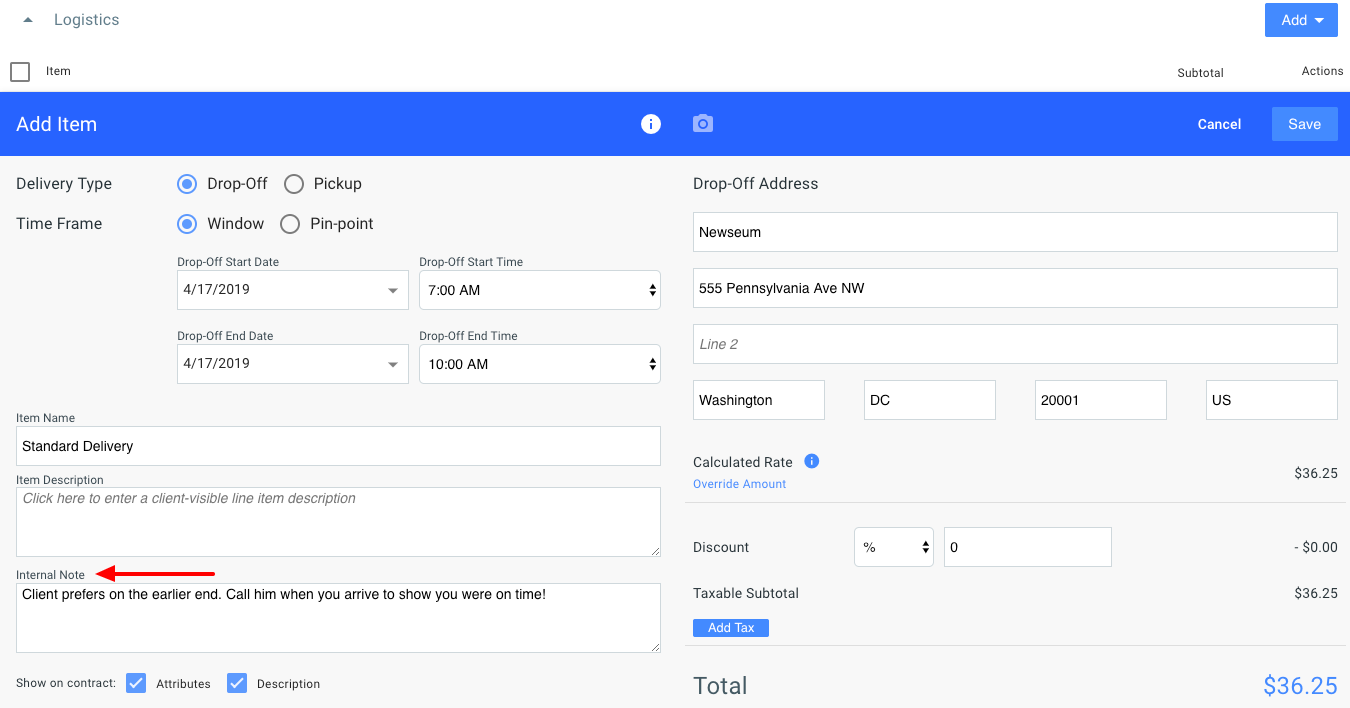Edit the US country field
This screenshot has height=708, width=1350.
click(1272, 400)
